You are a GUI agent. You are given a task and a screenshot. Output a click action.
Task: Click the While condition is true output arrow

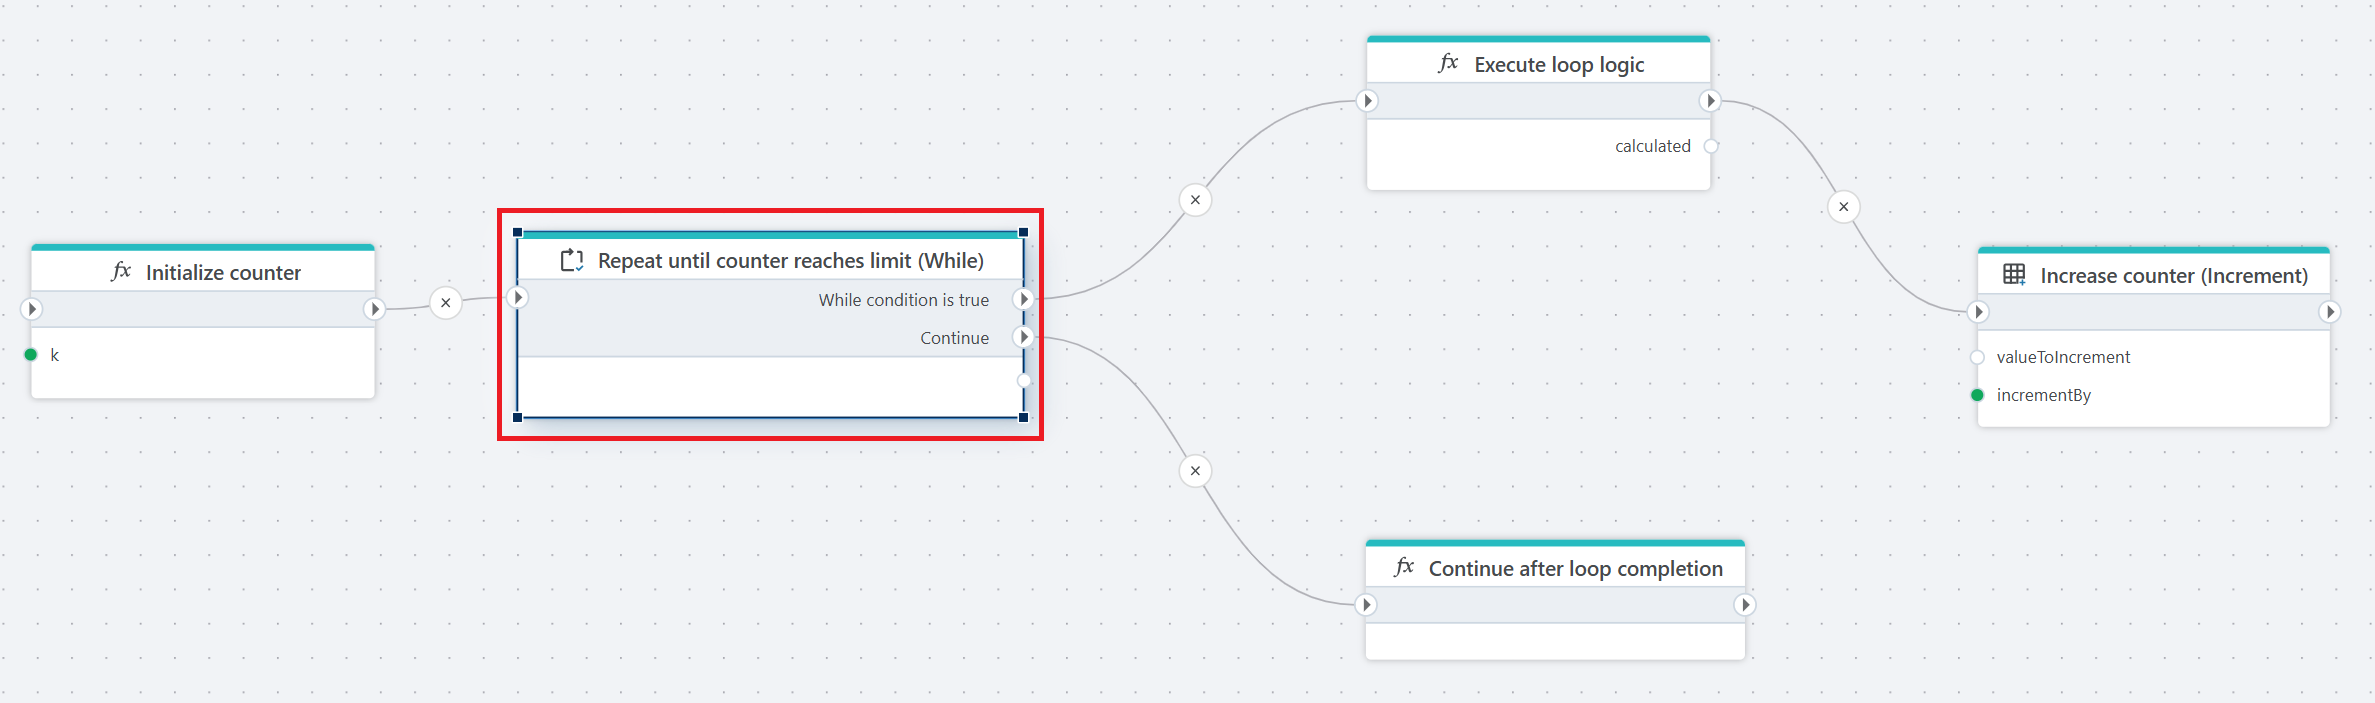click(x=1023, y=299)
